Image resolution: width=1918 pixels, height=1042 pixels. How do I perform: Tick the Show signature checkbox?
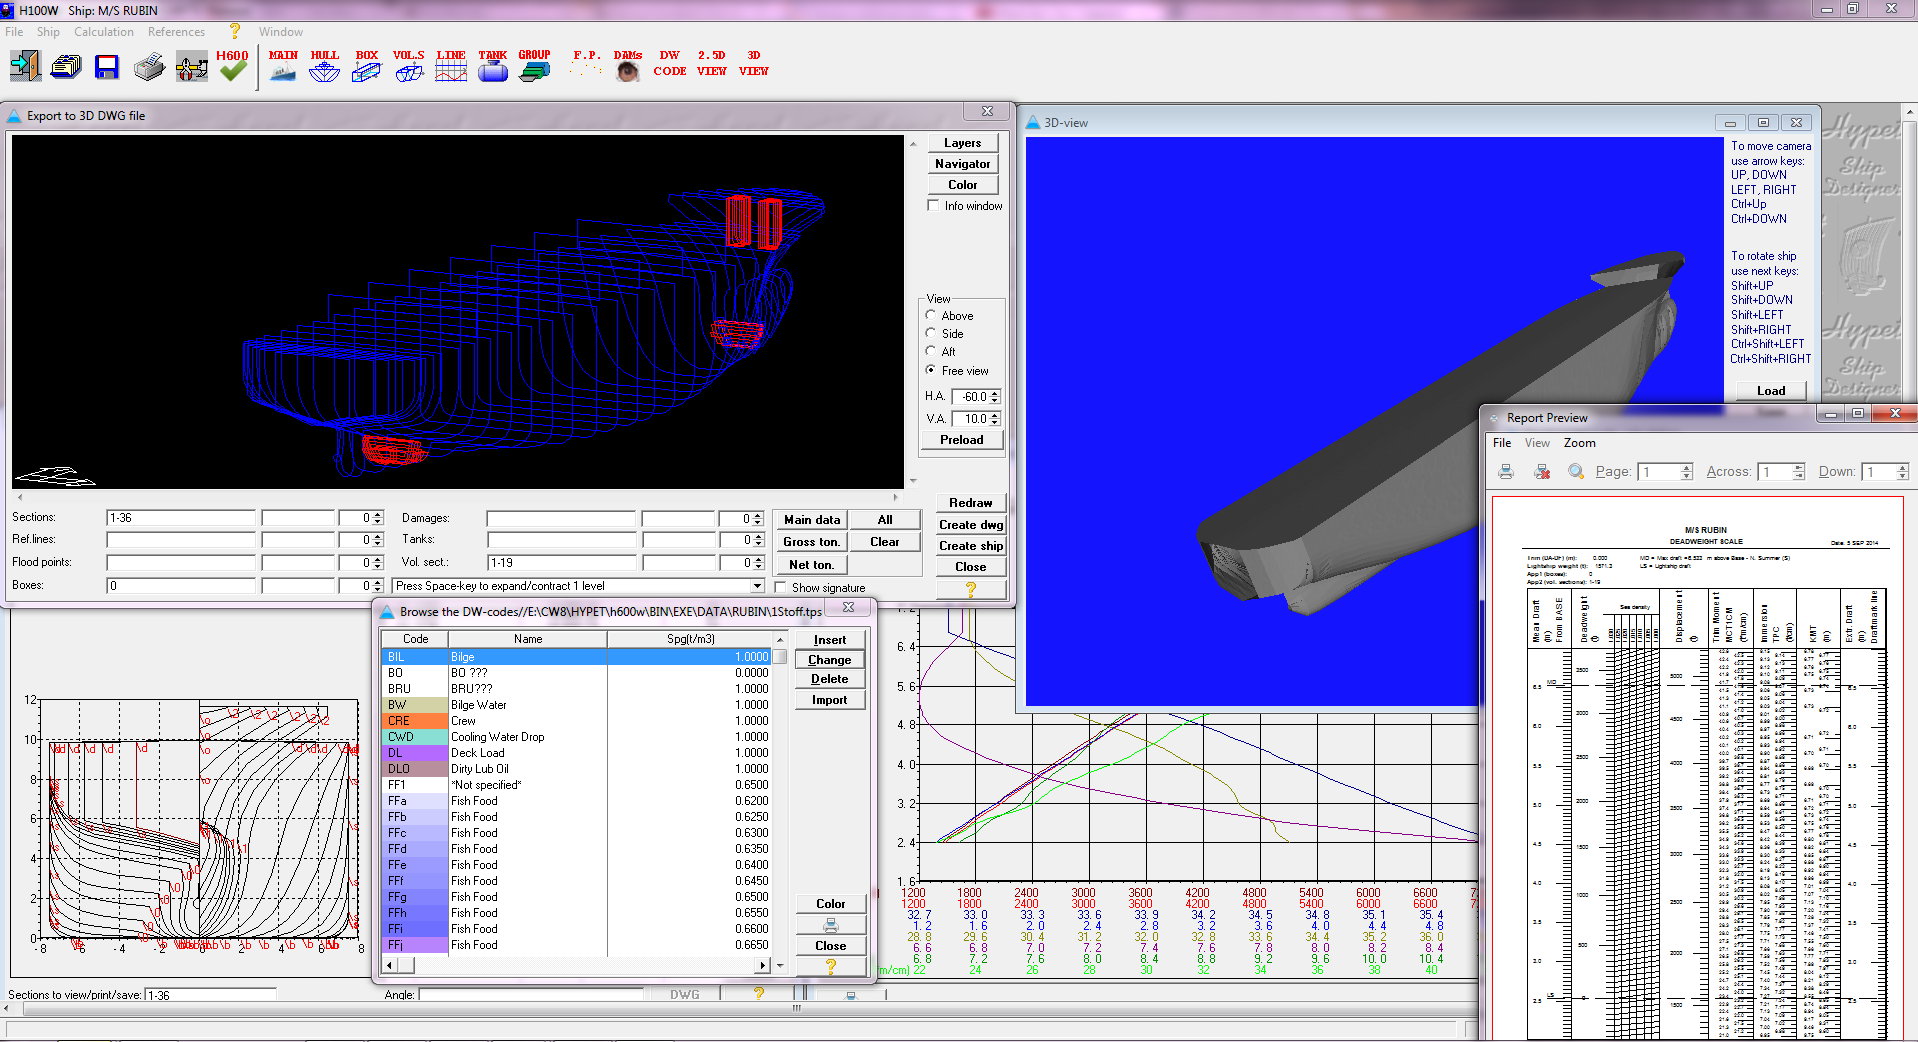pyautogui.click(x=781, y=588)
